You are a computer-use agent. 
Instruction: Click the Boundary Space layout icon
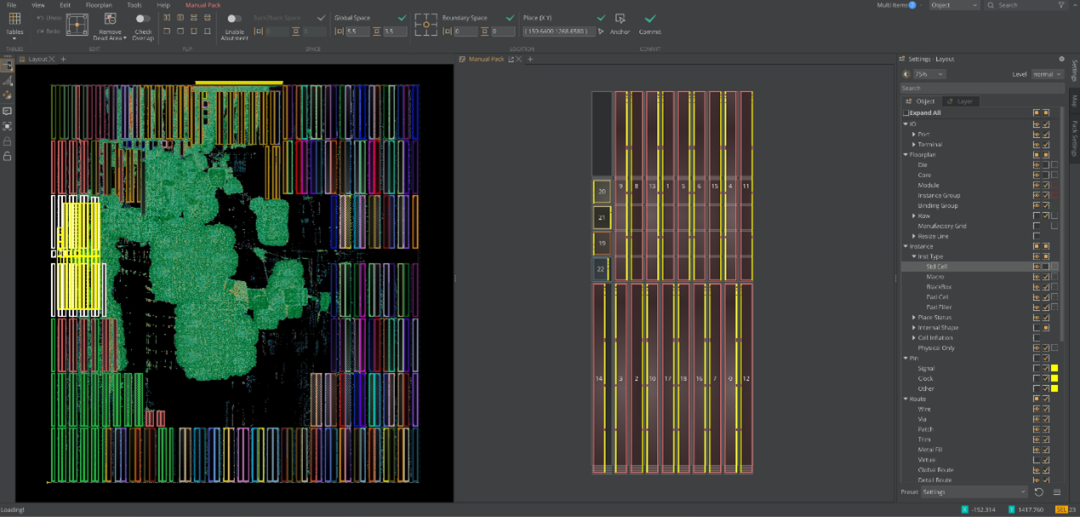coord(427,23)
